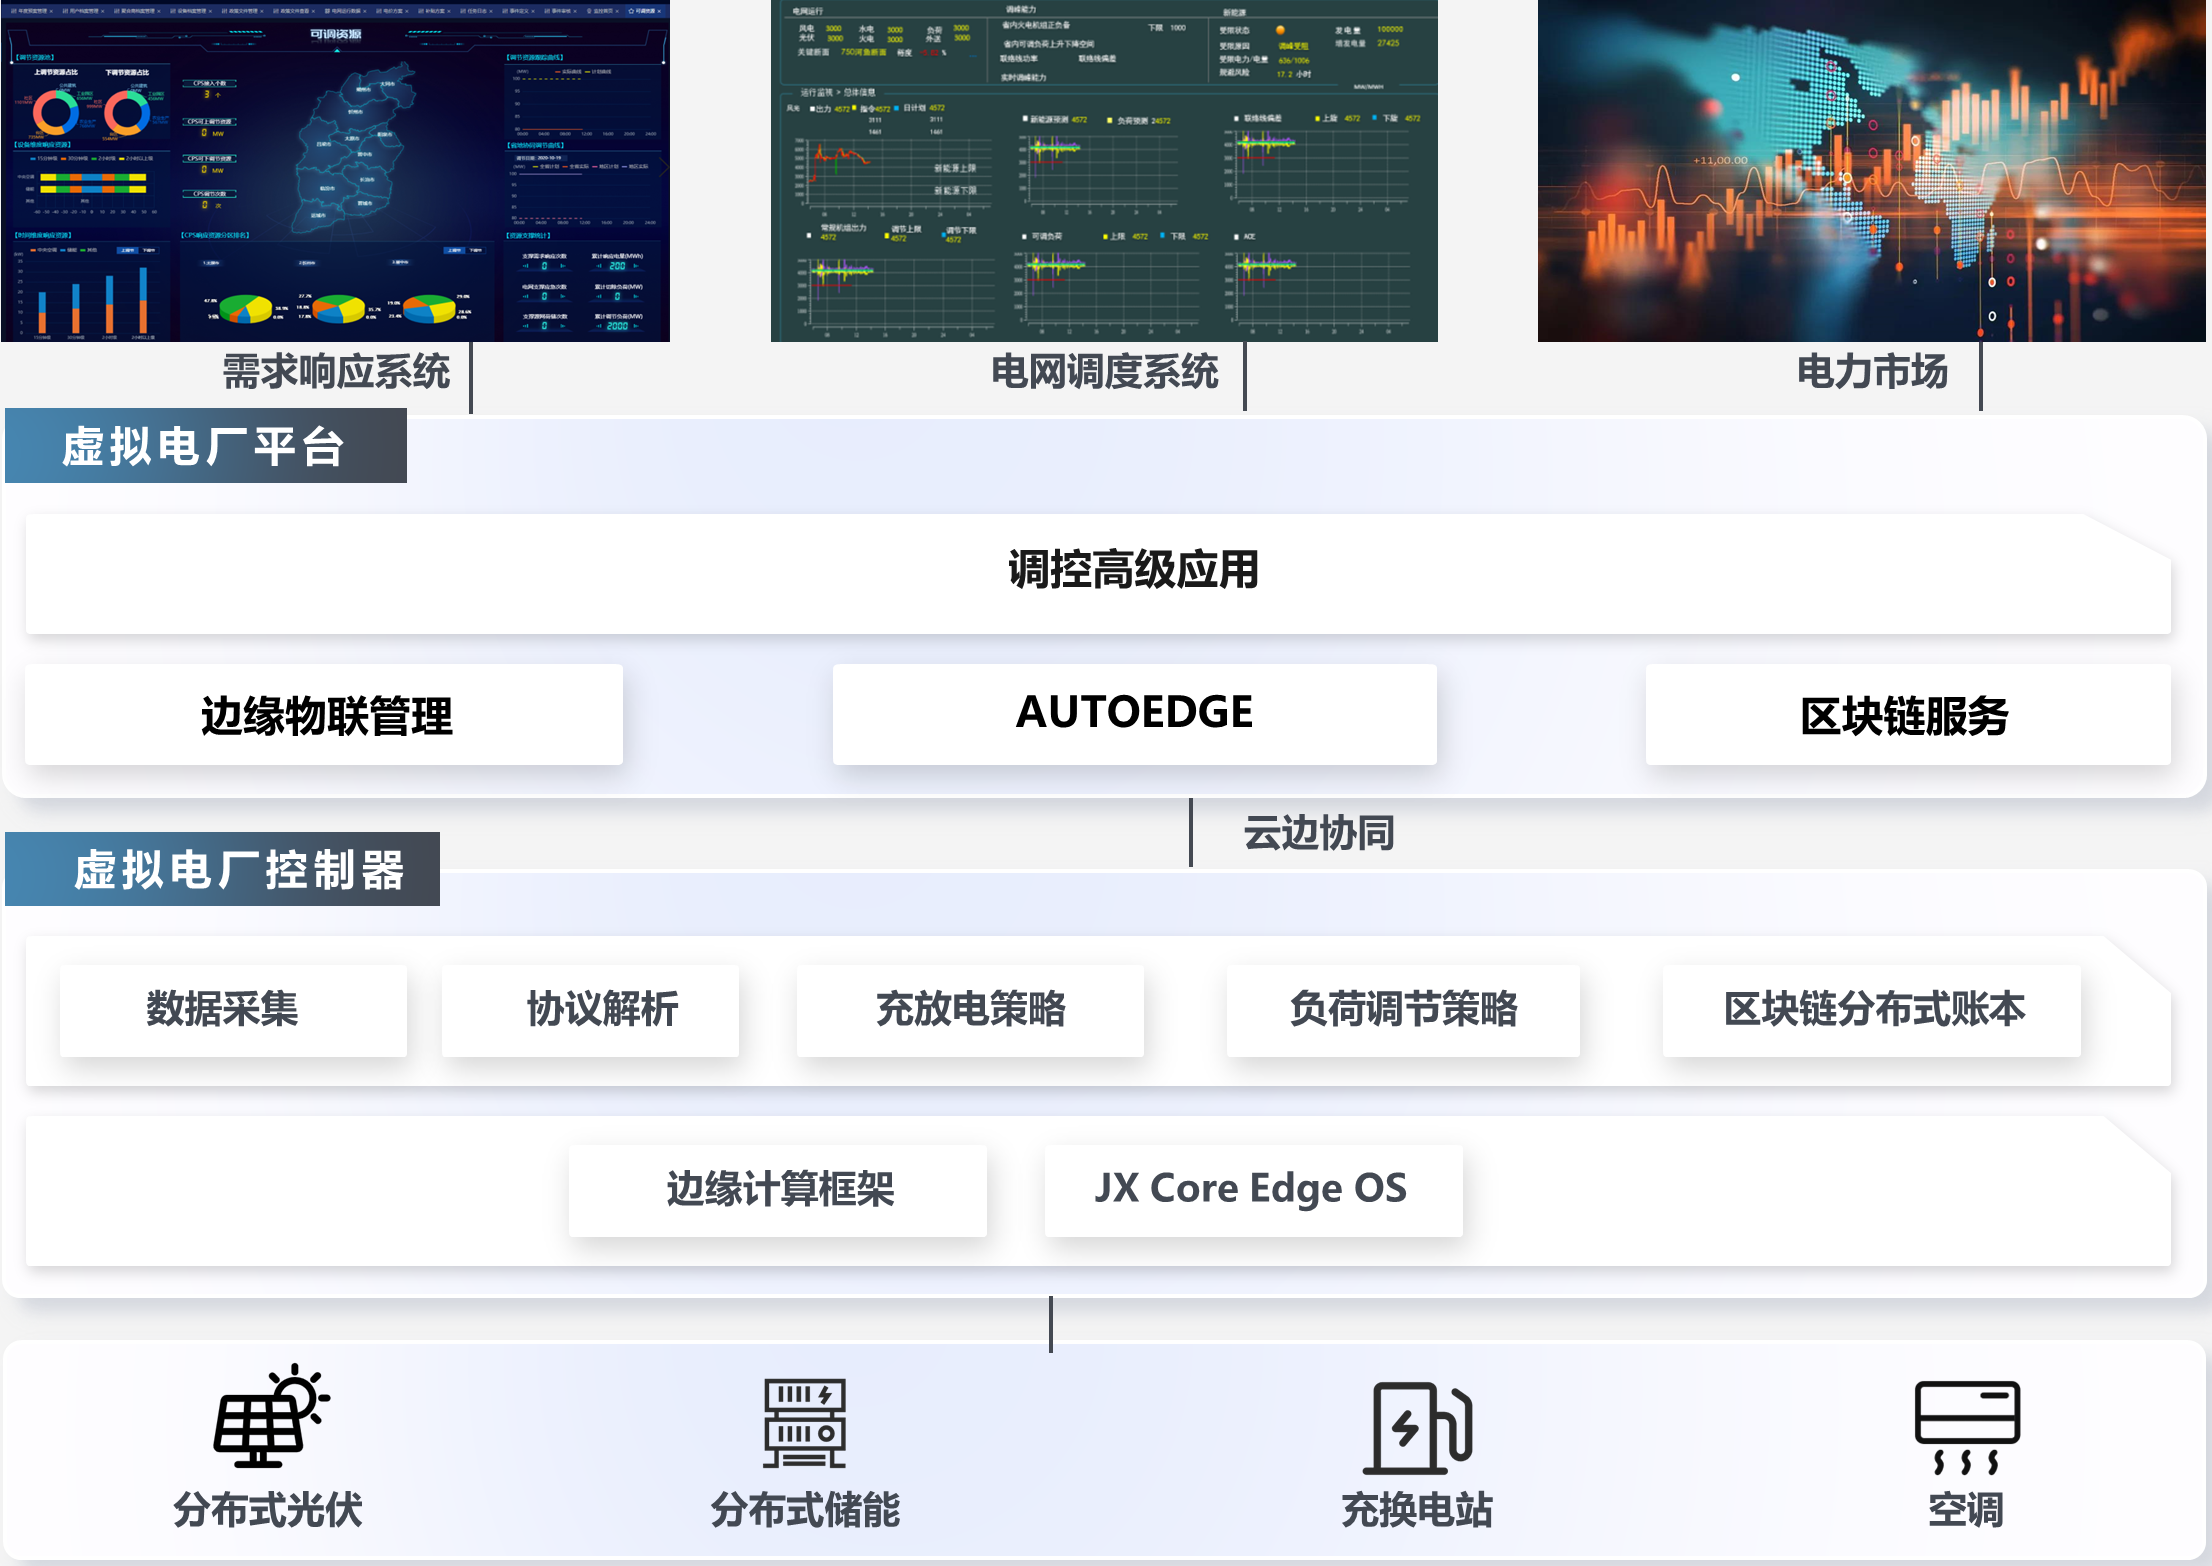Open the power market image
Viewport: 2212px width, 1566px height.
click(1871, 171)
